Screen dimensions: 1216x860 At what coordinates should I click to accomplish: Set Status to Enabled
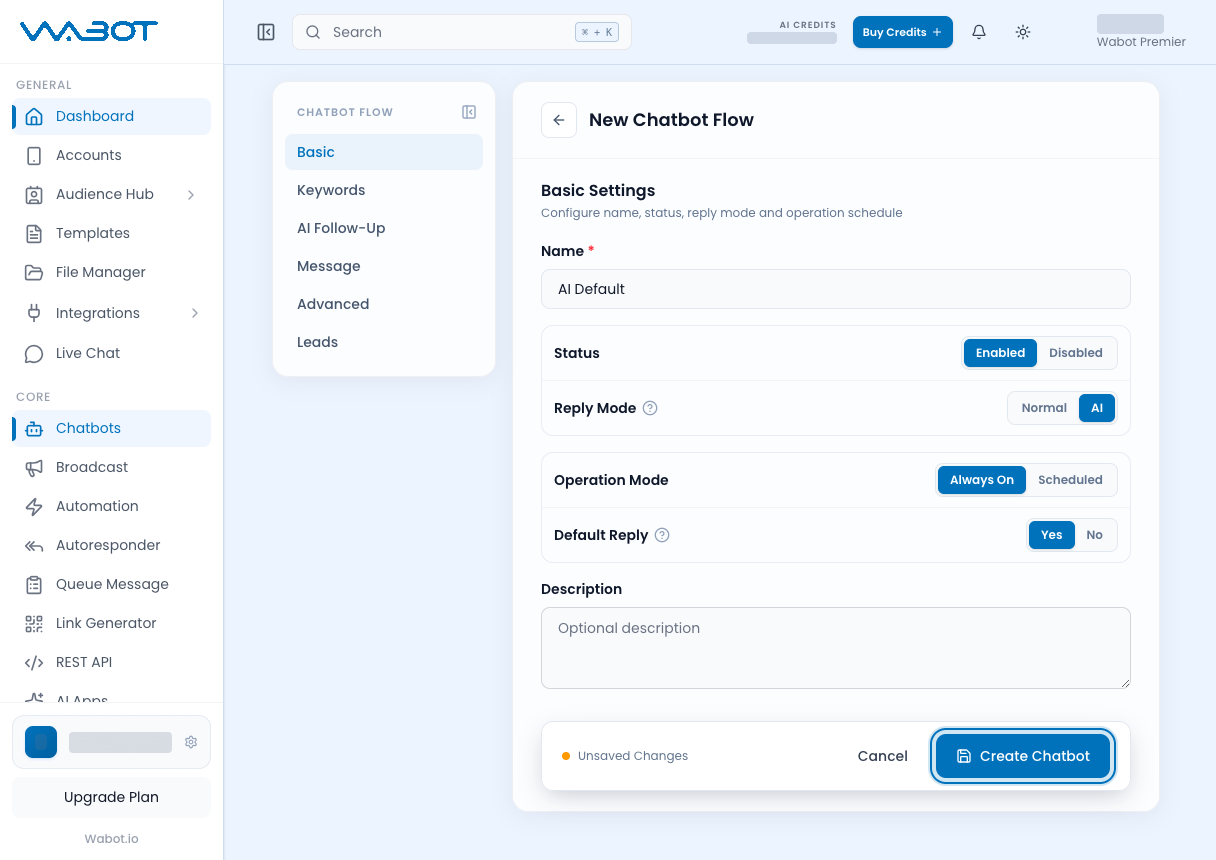(1001, 353)
